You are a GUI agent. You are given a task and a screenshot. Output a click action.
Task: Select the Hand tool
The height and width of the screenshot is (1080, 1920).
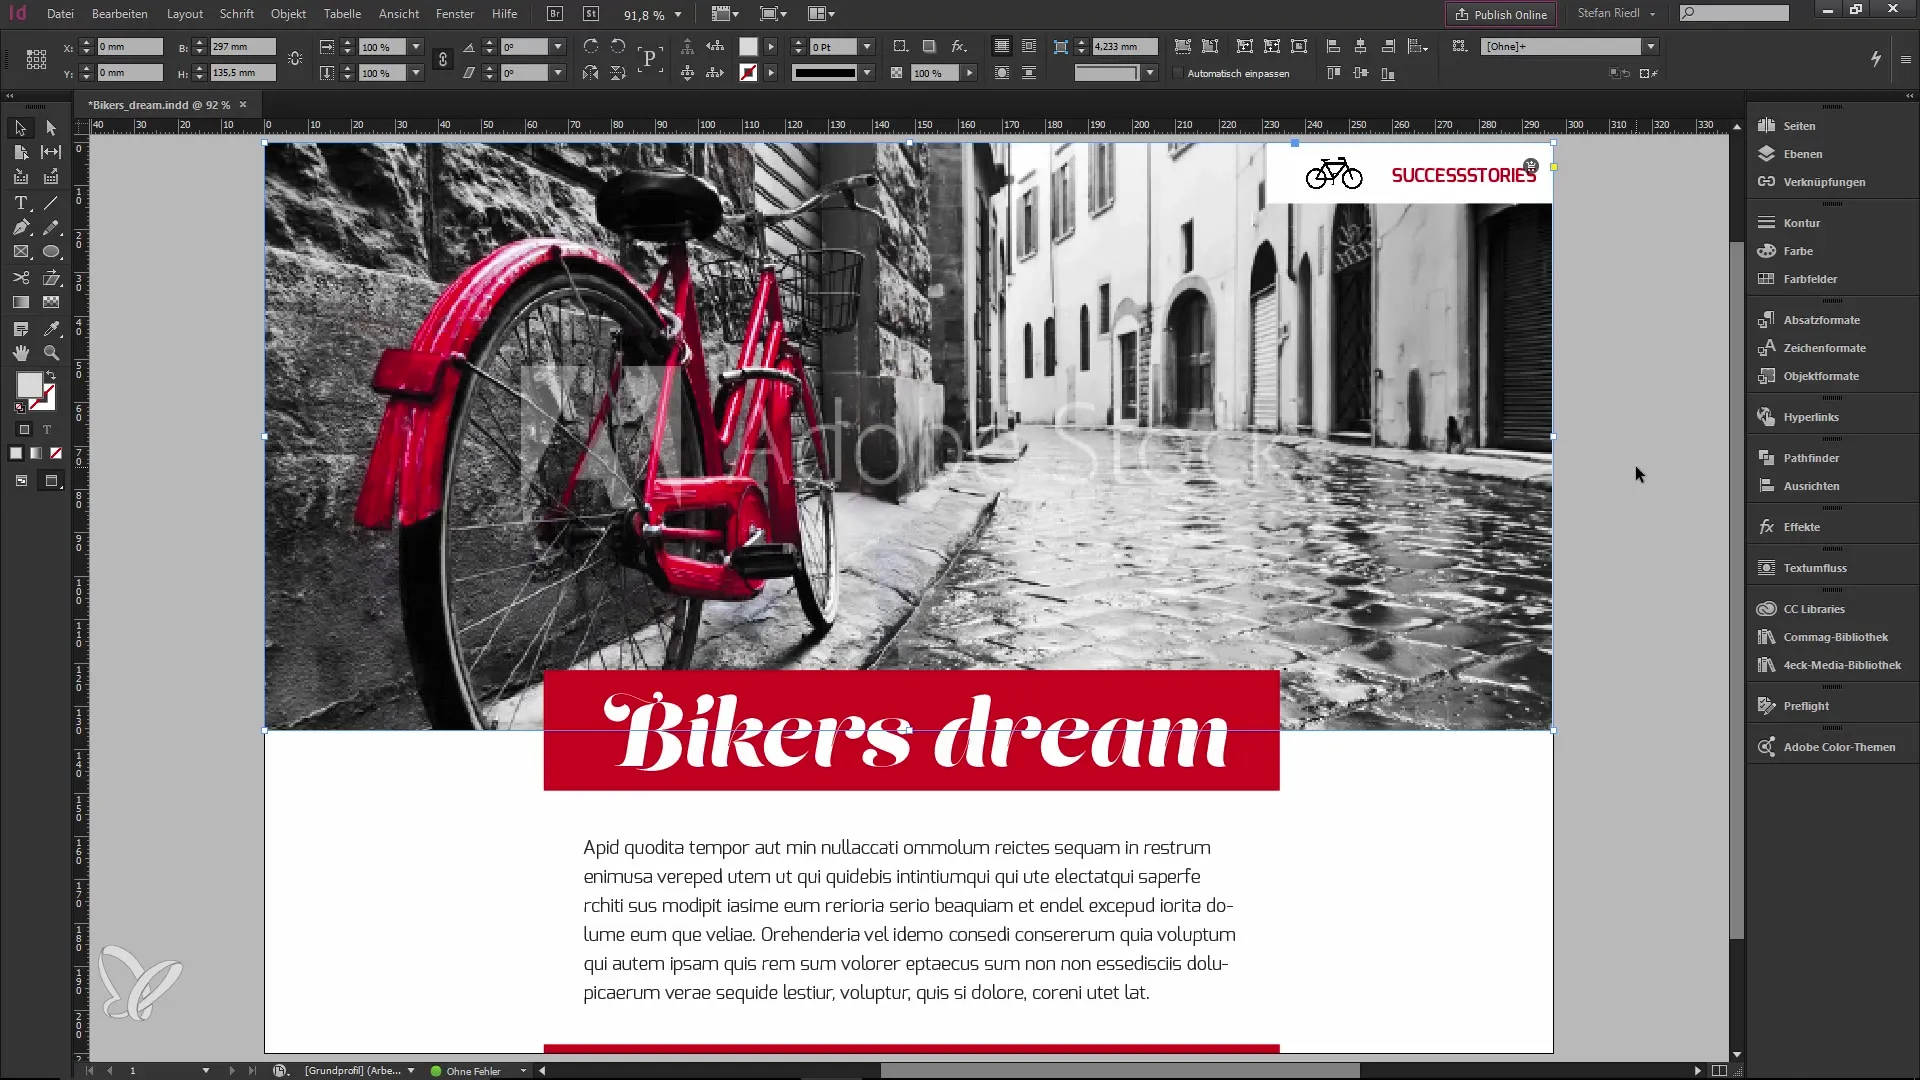pos(20,353)
